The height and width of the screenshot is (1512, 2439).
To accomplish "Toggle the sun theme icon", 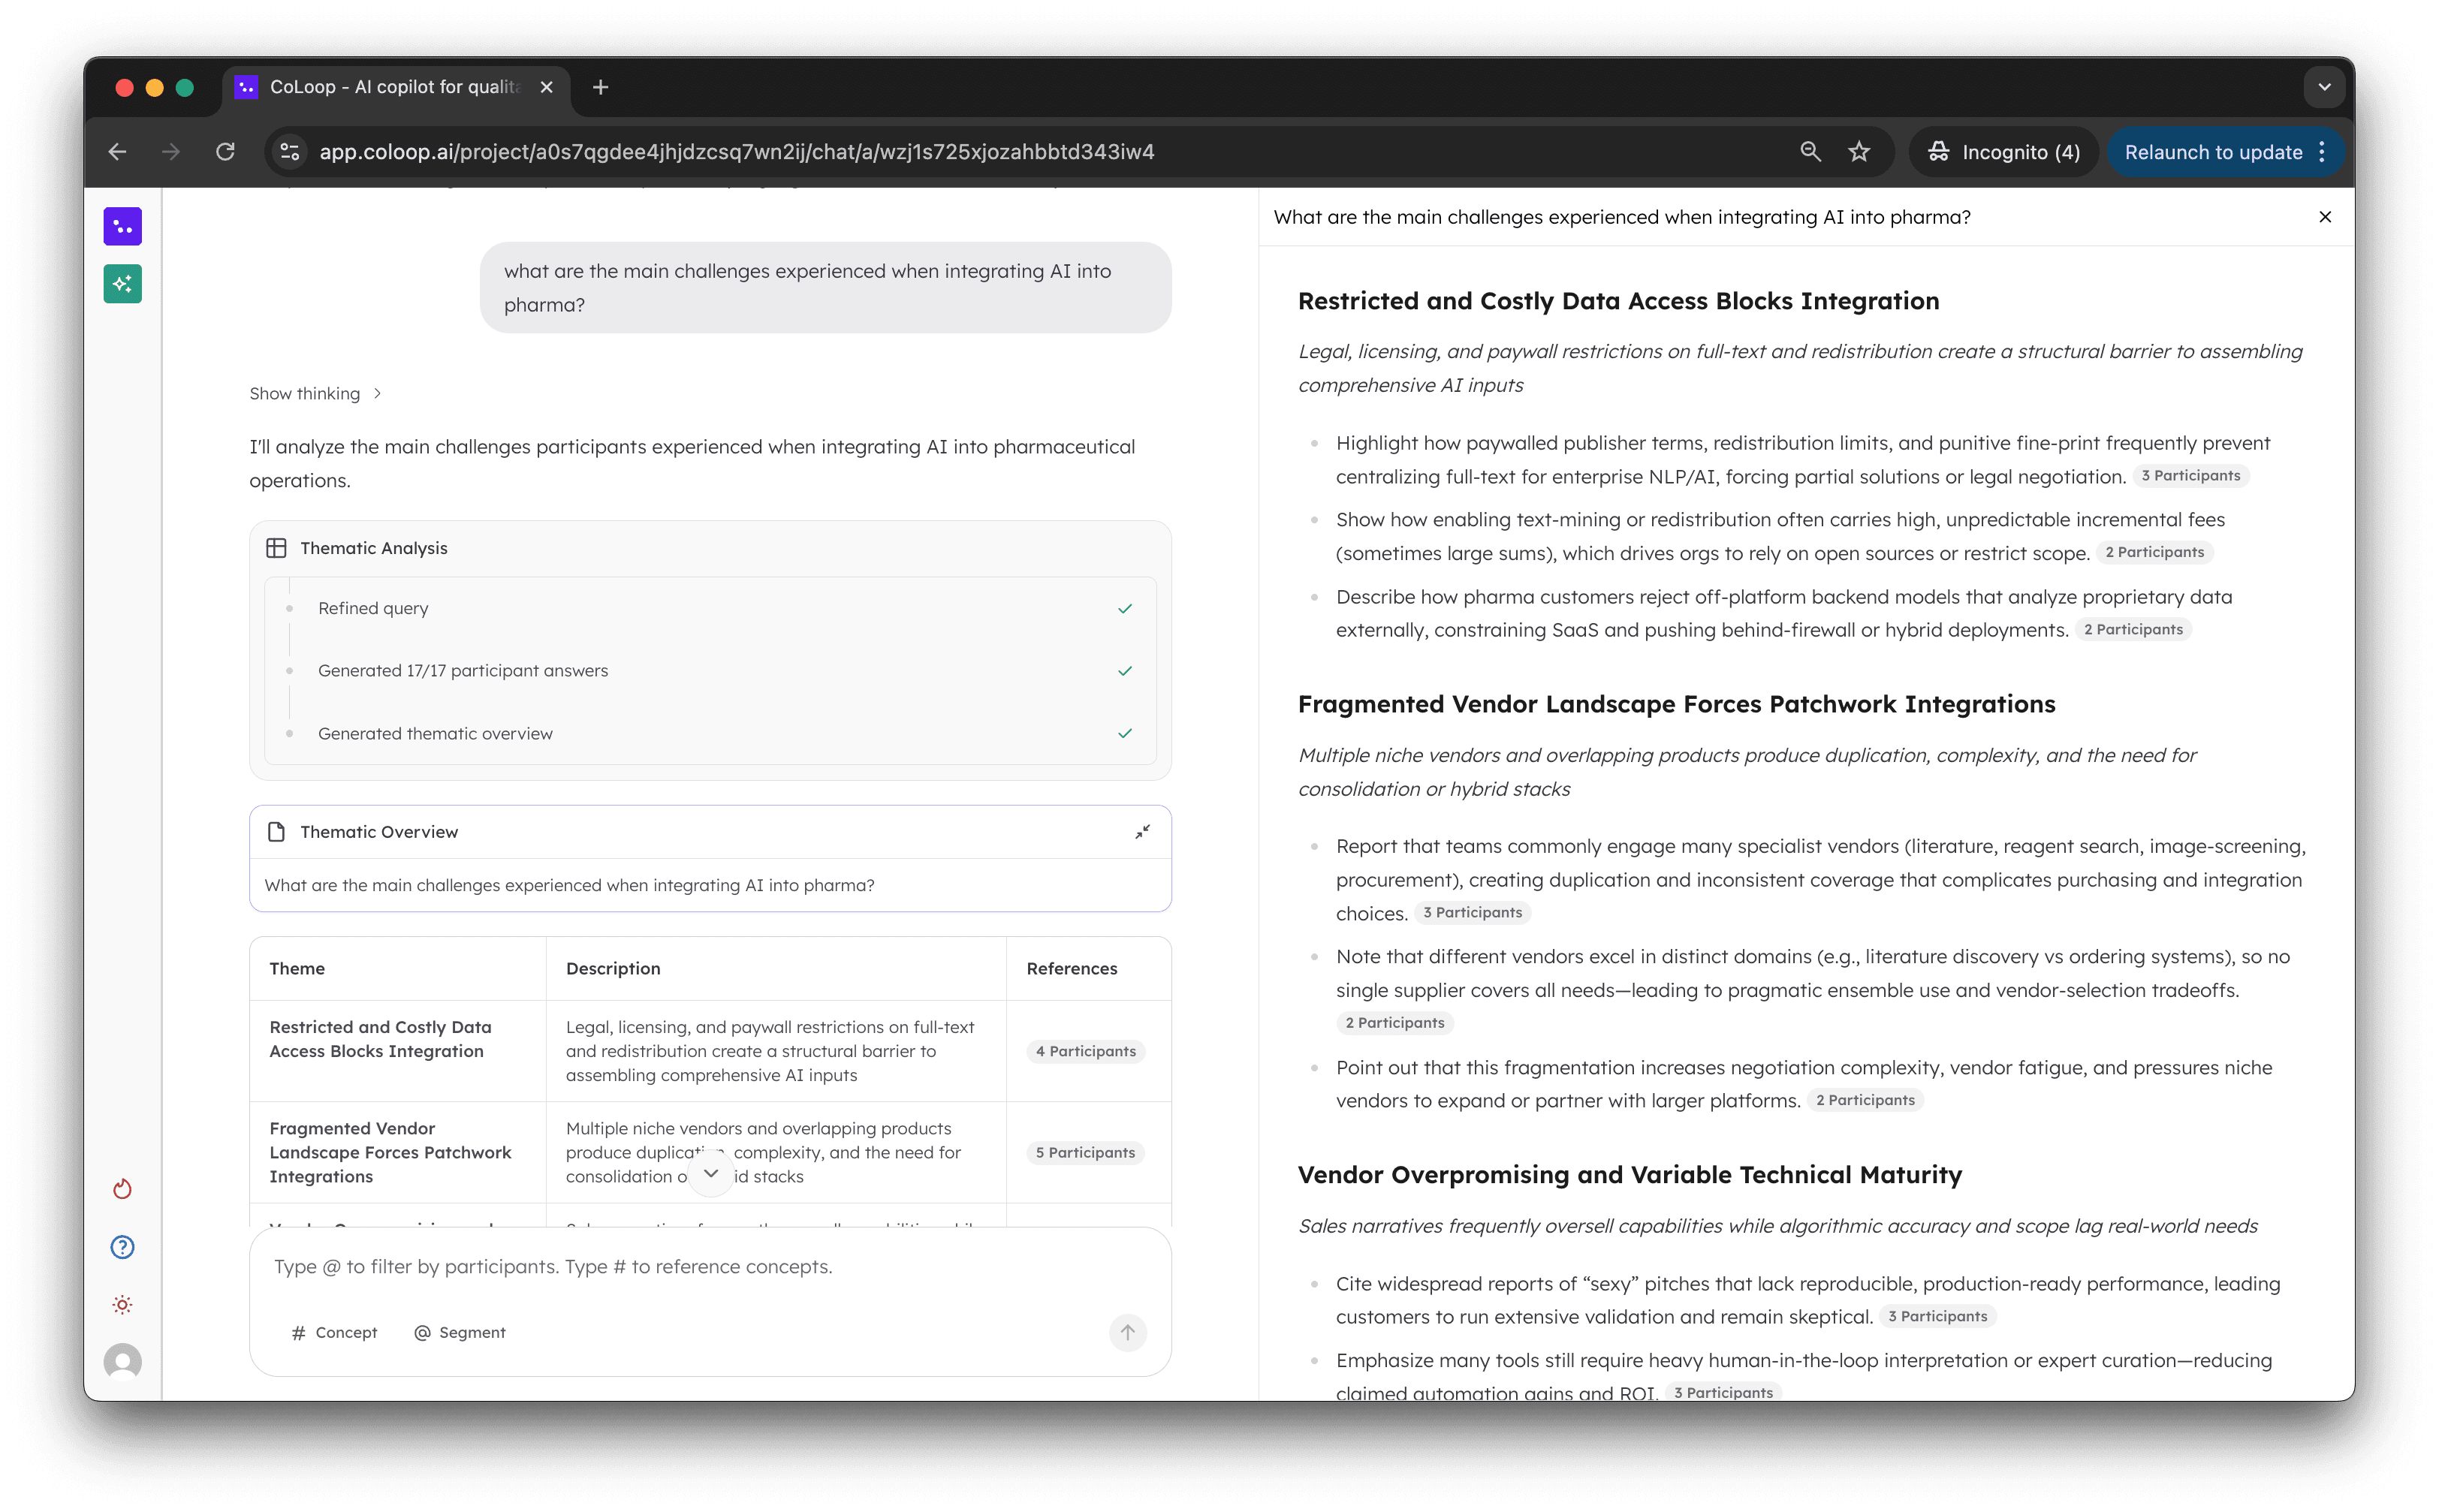I will pos(122,1304).
